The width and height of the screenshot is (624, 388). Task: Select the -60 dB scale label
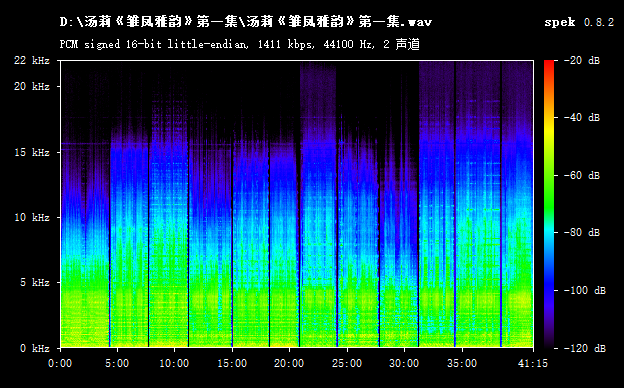[x=582, y=175]
